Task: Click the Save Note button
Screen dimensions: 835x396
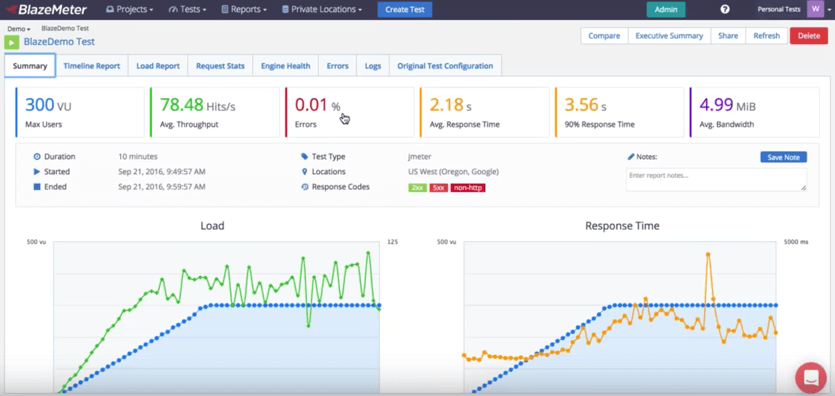Action: click(x=783, y=157)
